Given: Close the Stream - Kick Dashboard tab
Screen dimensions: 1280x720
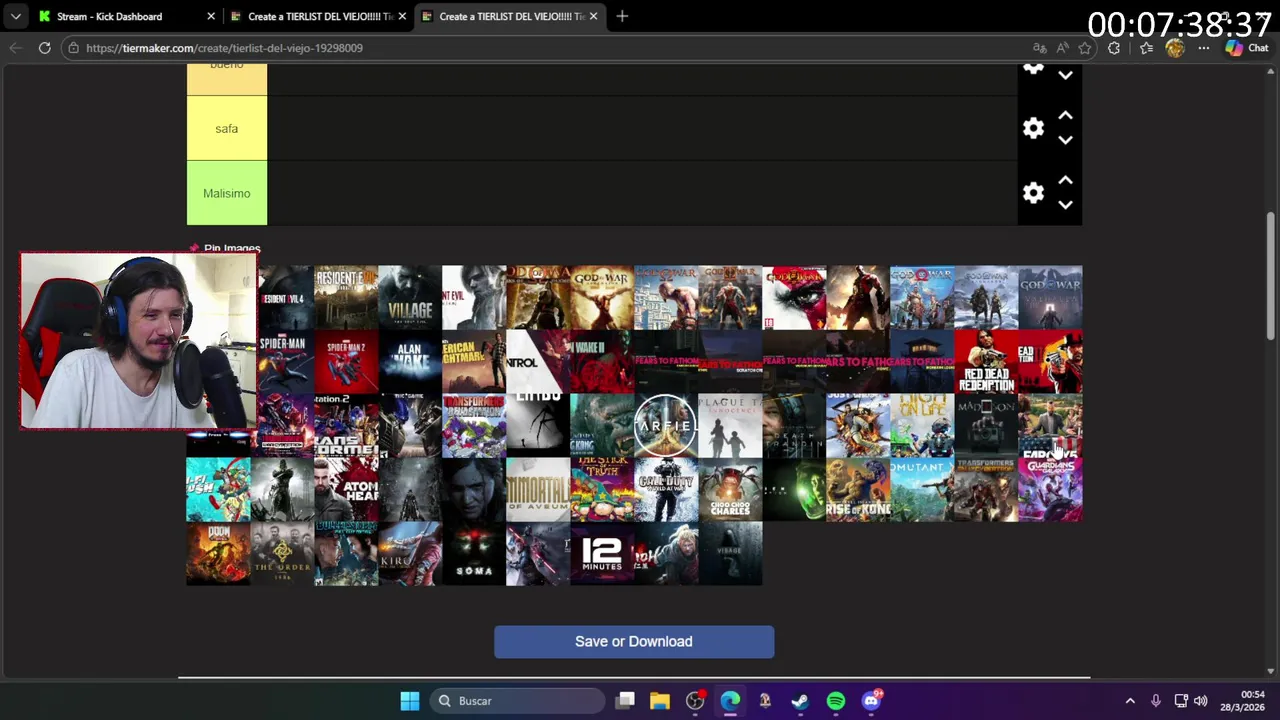Looking at the screenshot, I should [x=211, y=16].
